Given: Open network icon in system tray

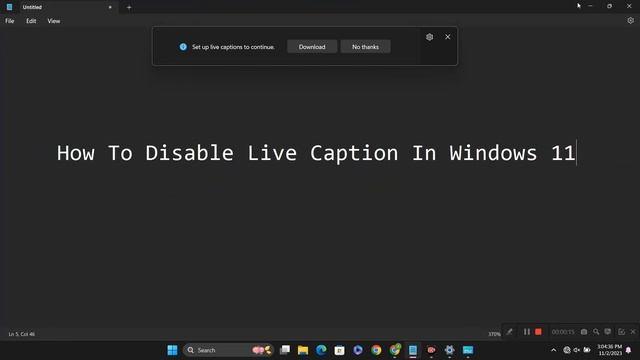Looking at the screenshot, I should (x=567, y=350).
